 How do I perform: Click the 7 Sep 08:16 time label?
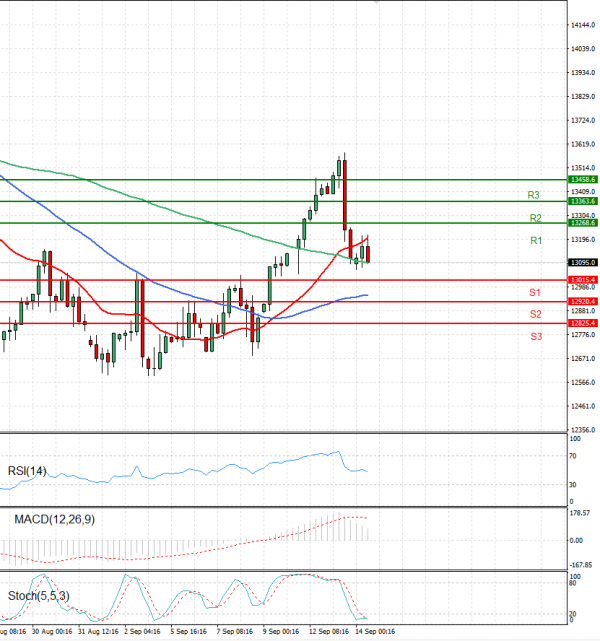[x=235, y=632]
